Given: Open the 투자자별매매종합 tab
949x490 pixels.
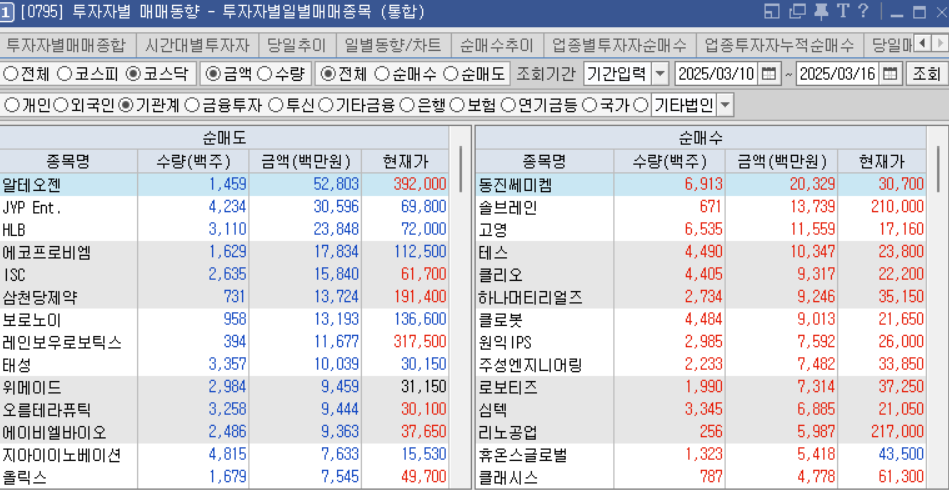Looking at the screenshot, I should pos(66,45).
